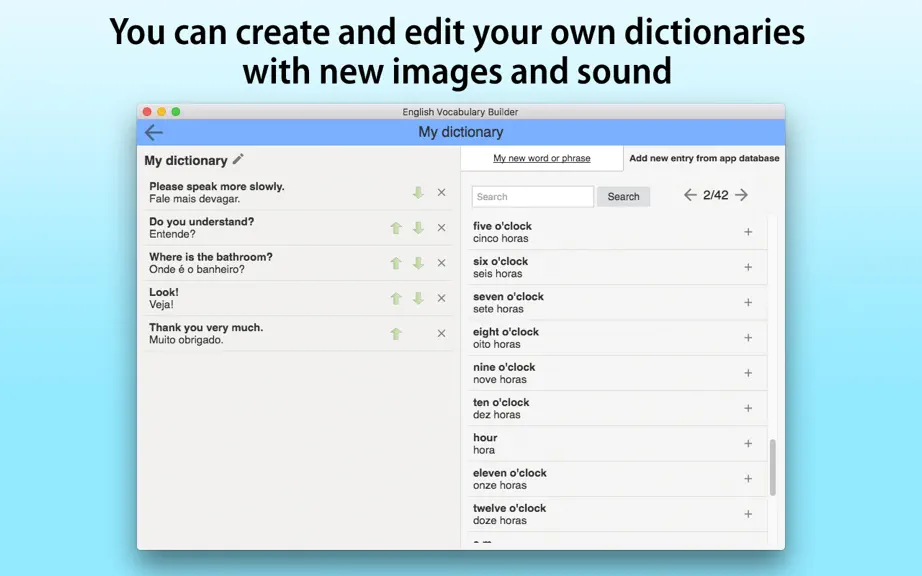922x576 pixels.
Task: Focus the Search text field
Action: click(533, 196)
